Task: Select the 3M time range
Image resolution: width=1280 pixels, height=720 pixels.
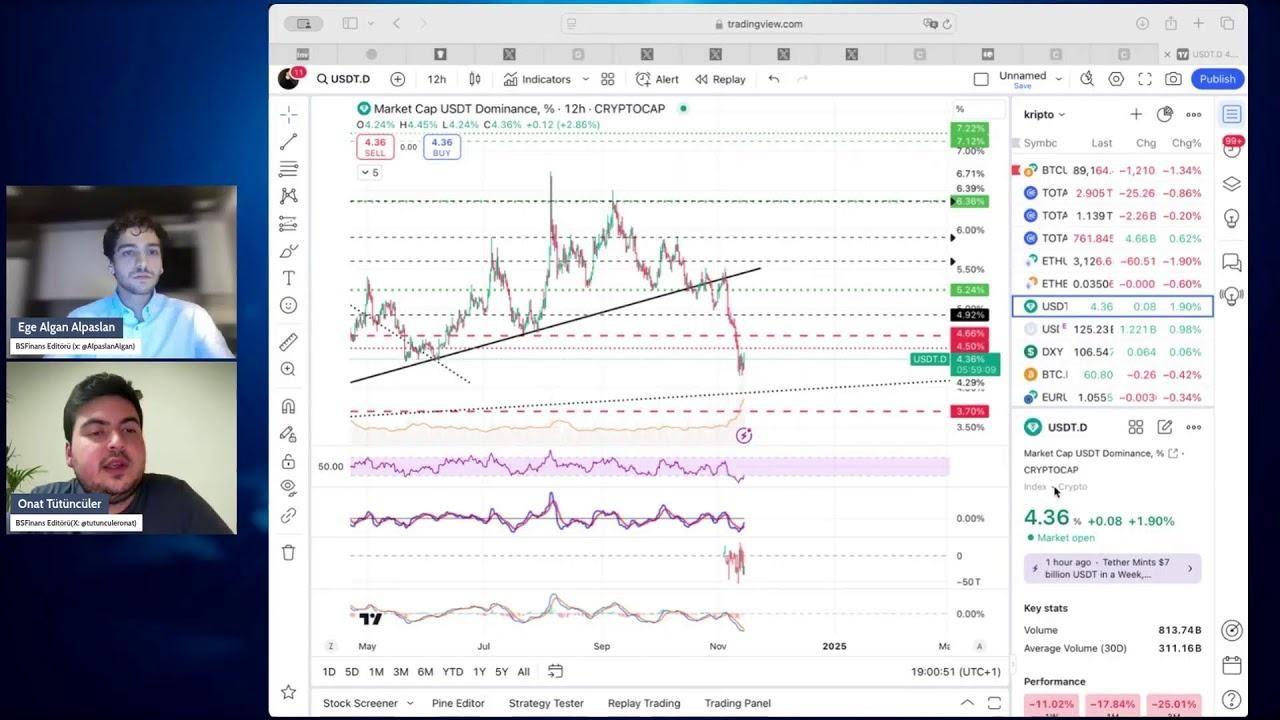Action: coord(400,672)
